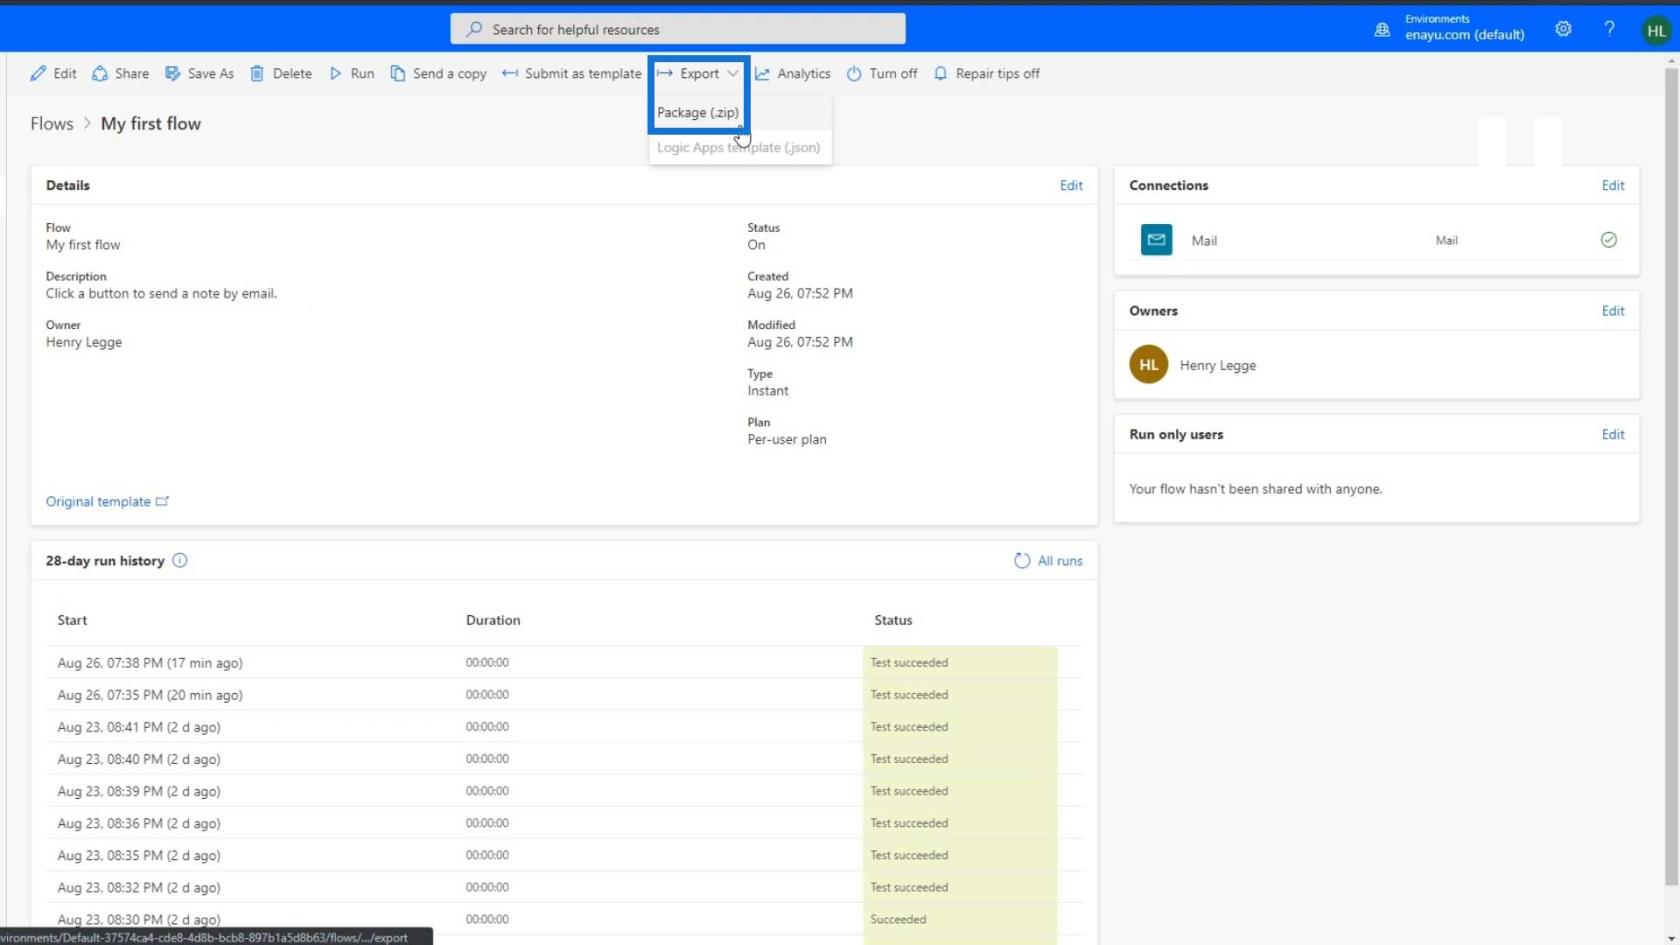This screenshot has height=945, width=1680.
Task: Click the Send a copy icon
Action: coord(398,73)
